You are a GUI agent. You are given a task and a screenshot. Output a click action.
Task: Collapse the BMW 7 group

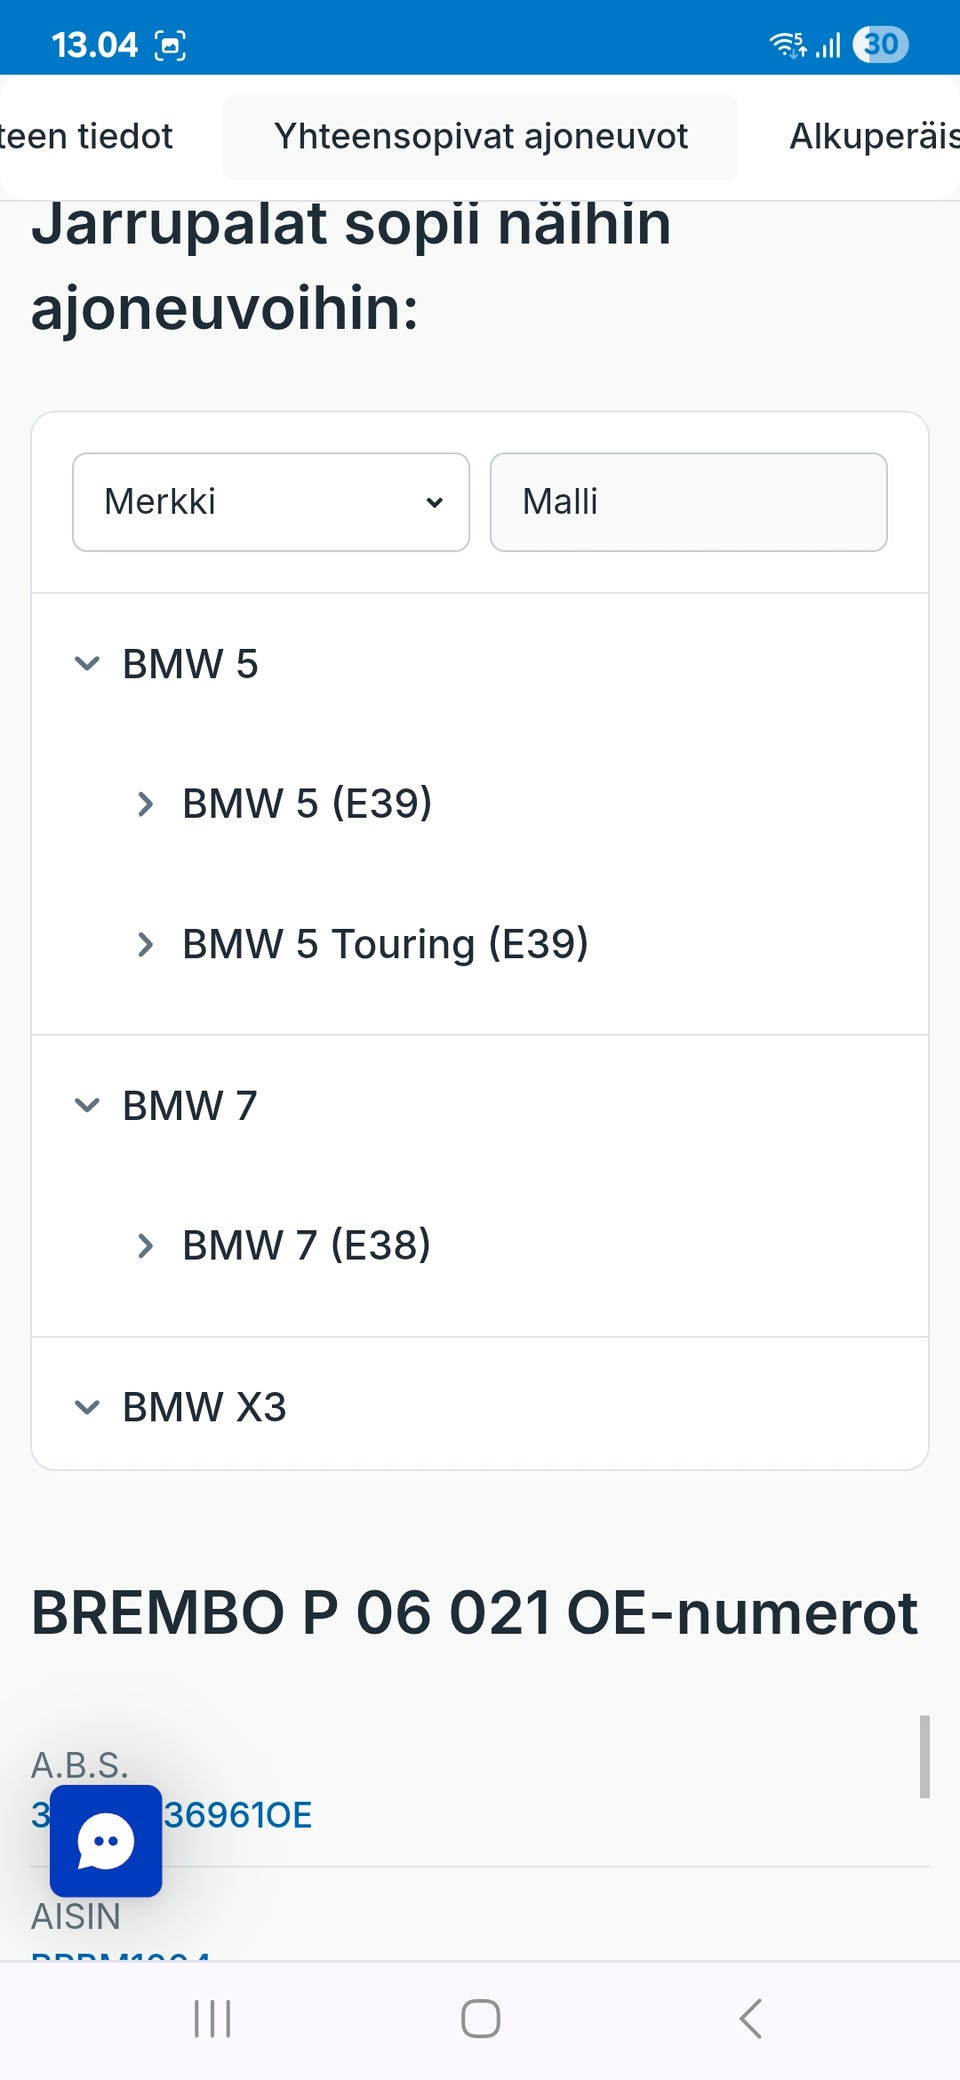coord(88,1106)
